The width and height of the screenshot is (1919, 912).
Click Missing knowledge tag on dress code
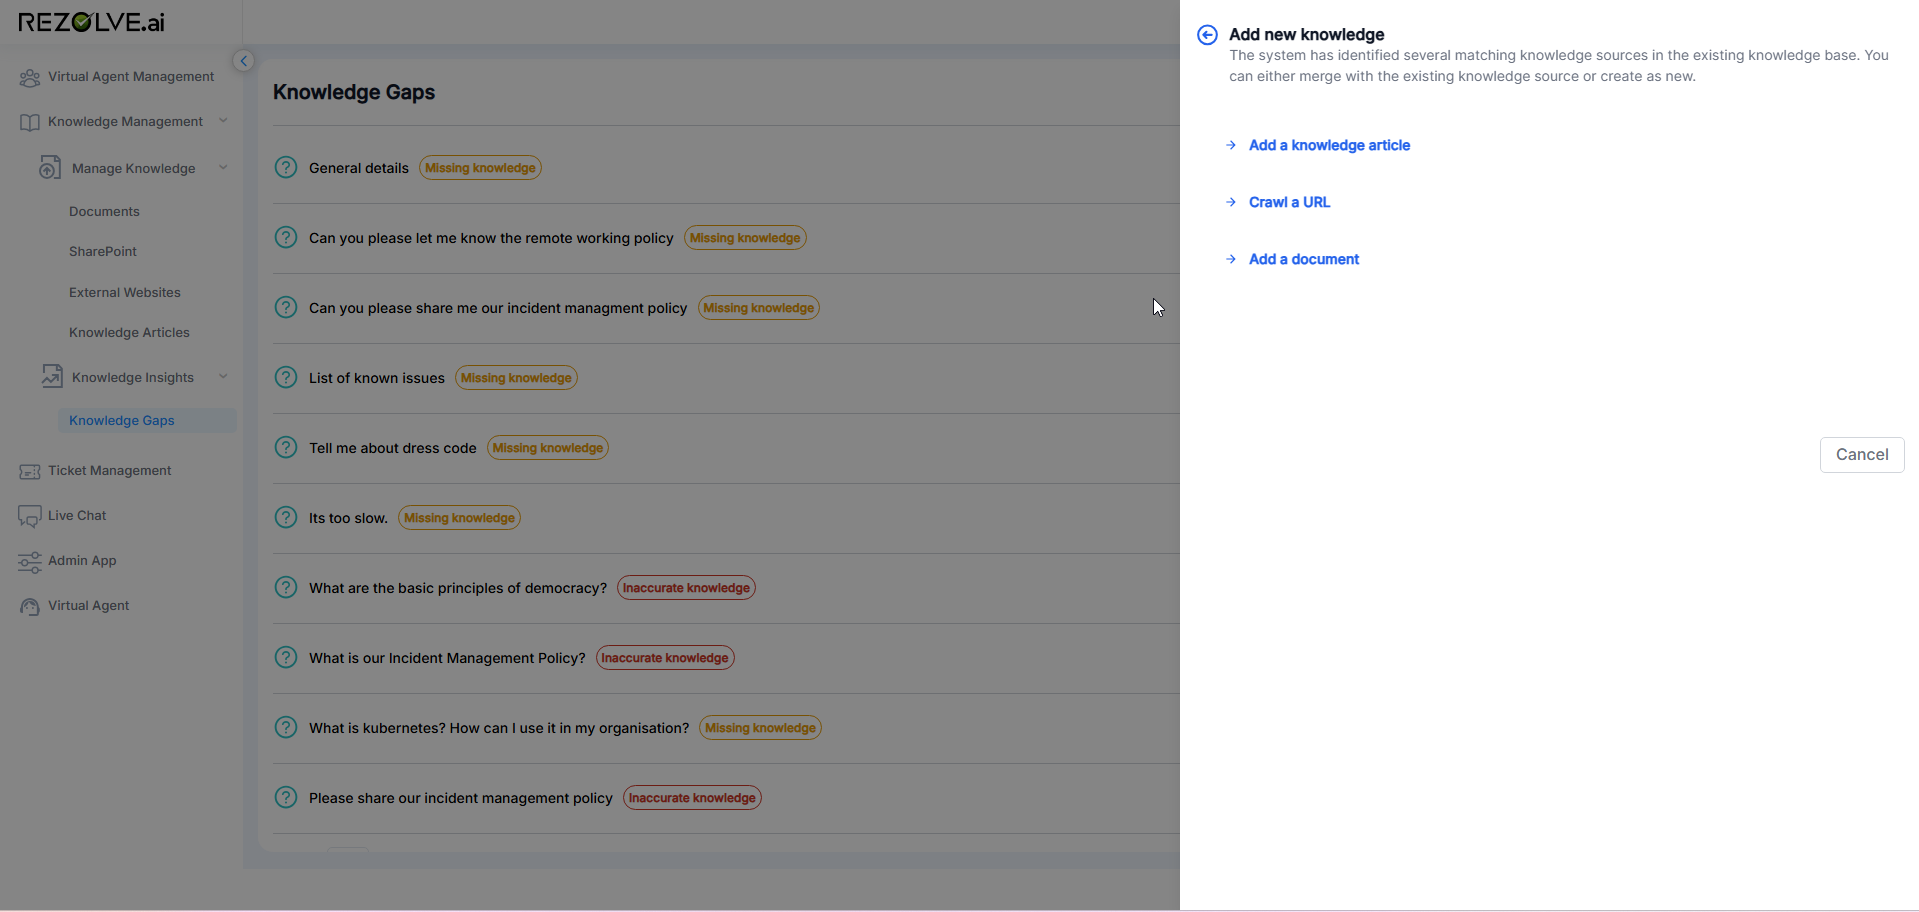coord(548,448)
